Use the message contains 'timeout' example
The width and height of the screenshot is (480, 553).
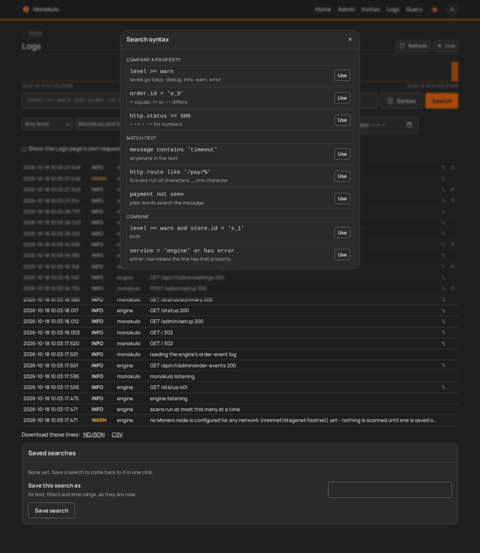(342, 154)
